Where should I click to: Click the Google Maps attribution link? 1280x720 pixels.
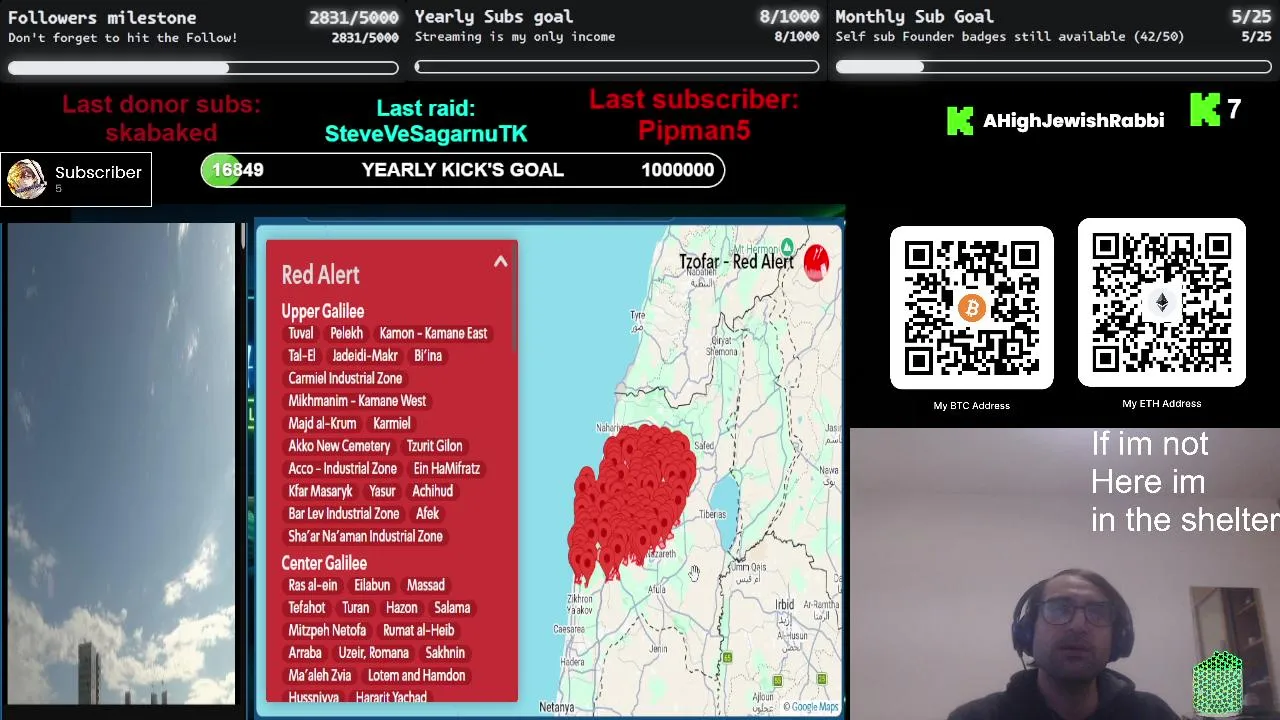pyautogui.click(x=811, y=707)
